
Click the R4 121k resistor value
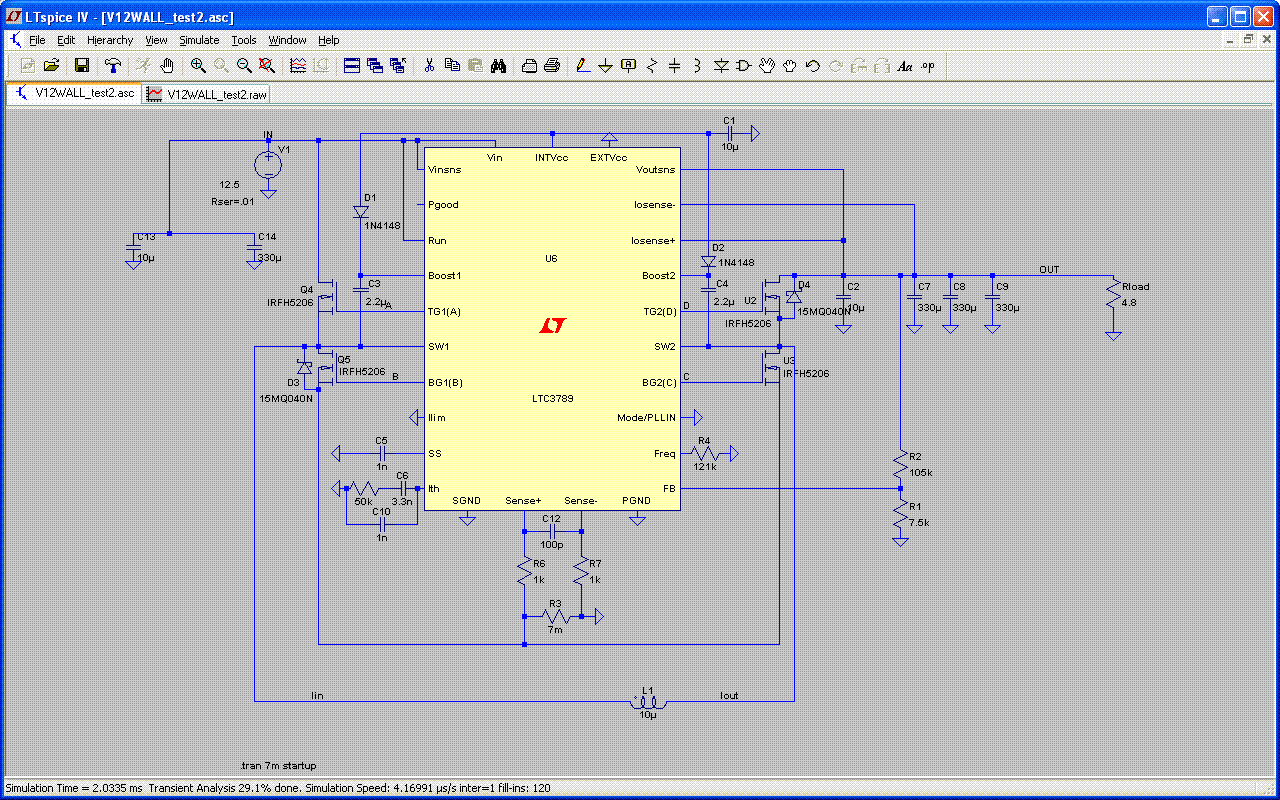(x=704, y=466)
